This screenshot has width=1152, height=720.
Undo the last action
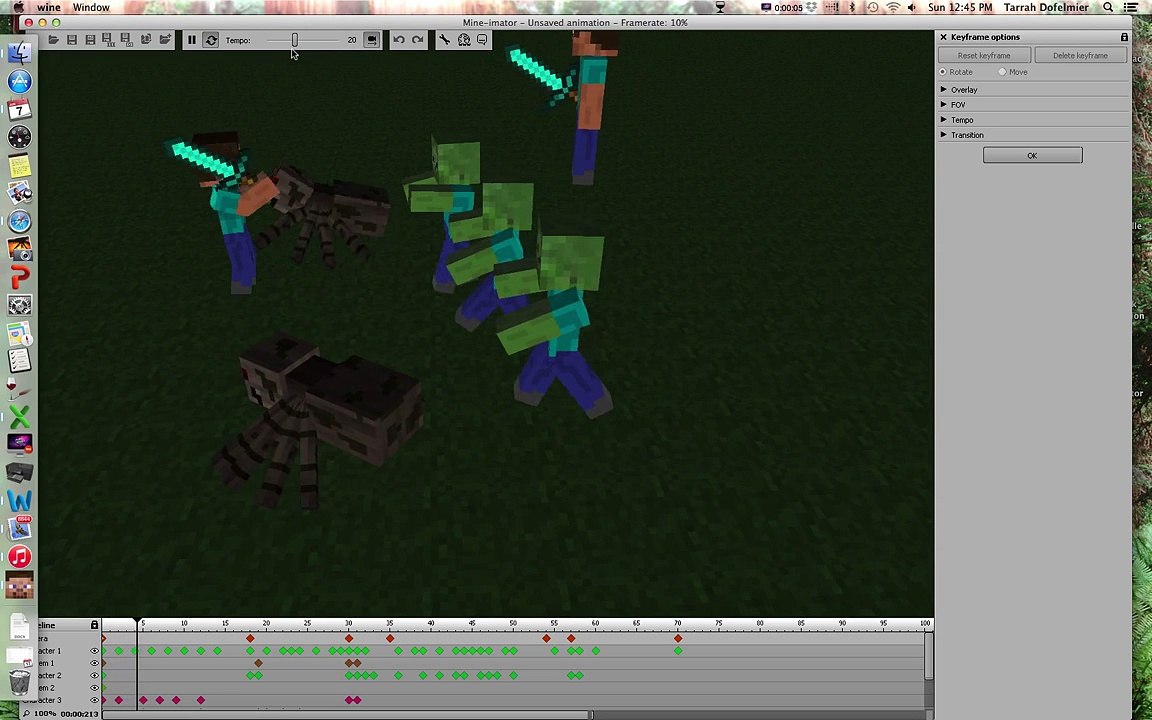[399, 40]
